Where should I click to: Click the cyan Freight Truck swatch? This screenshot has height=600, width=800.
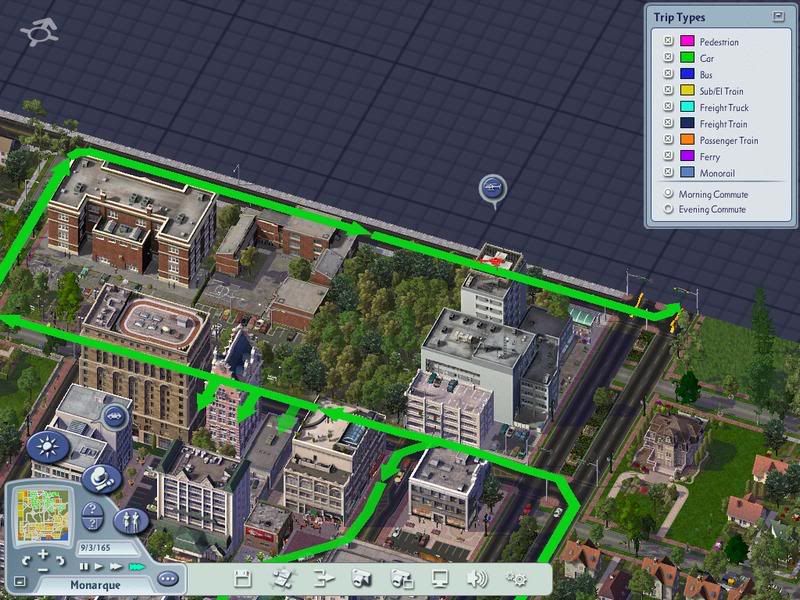point(687,106)
